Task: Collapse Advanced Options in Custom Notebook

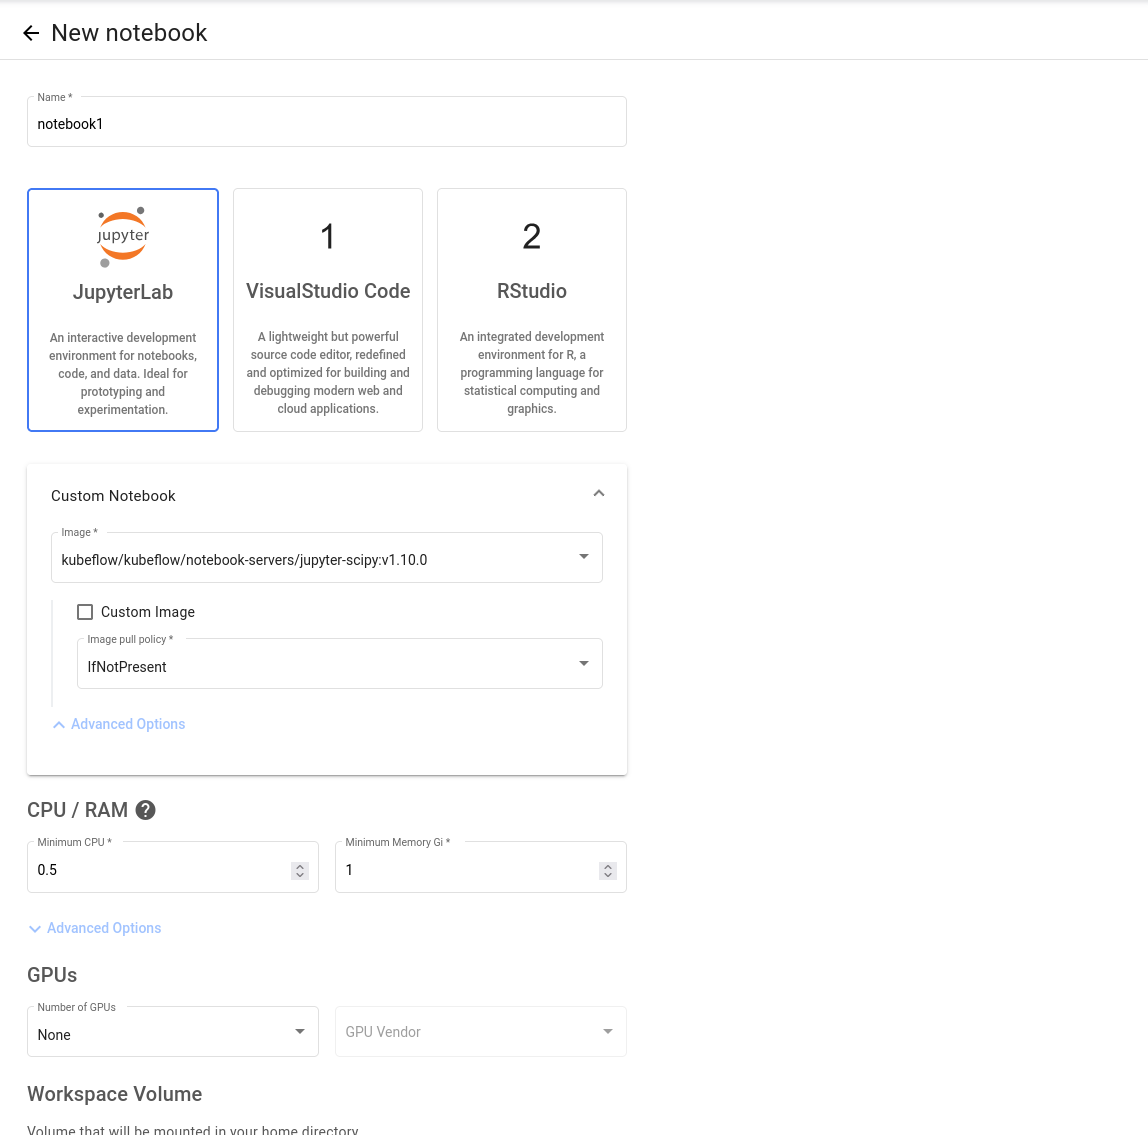Action: [119, 724]
